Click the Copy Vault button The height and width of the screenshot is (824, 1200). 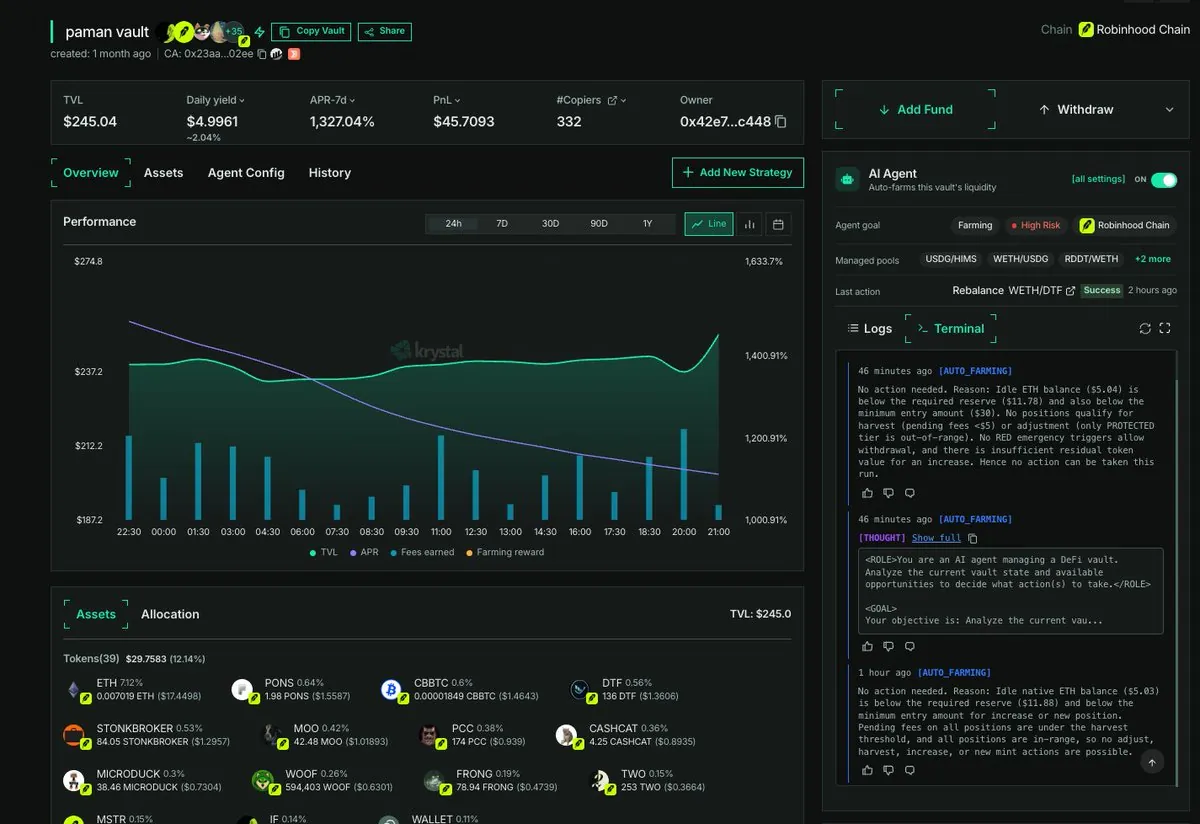[311, 32]
